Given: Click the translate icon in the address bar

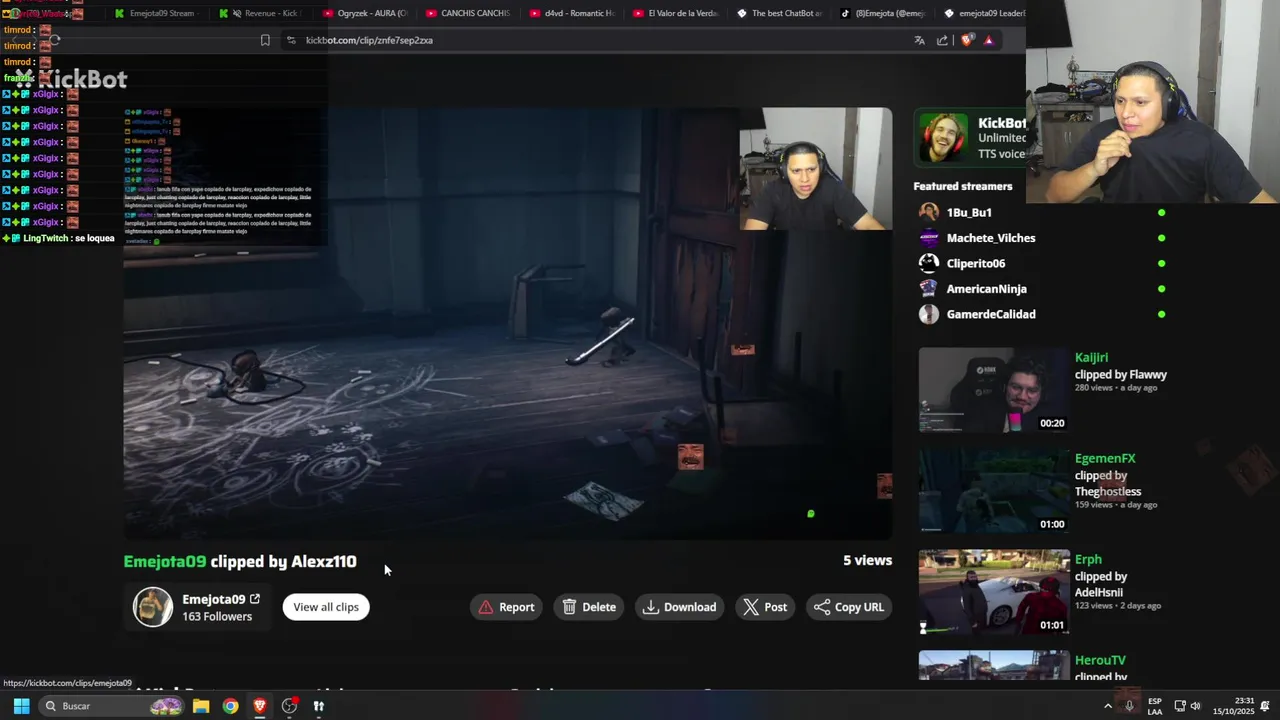Looking at the screenshot, I should click(919, 40).
